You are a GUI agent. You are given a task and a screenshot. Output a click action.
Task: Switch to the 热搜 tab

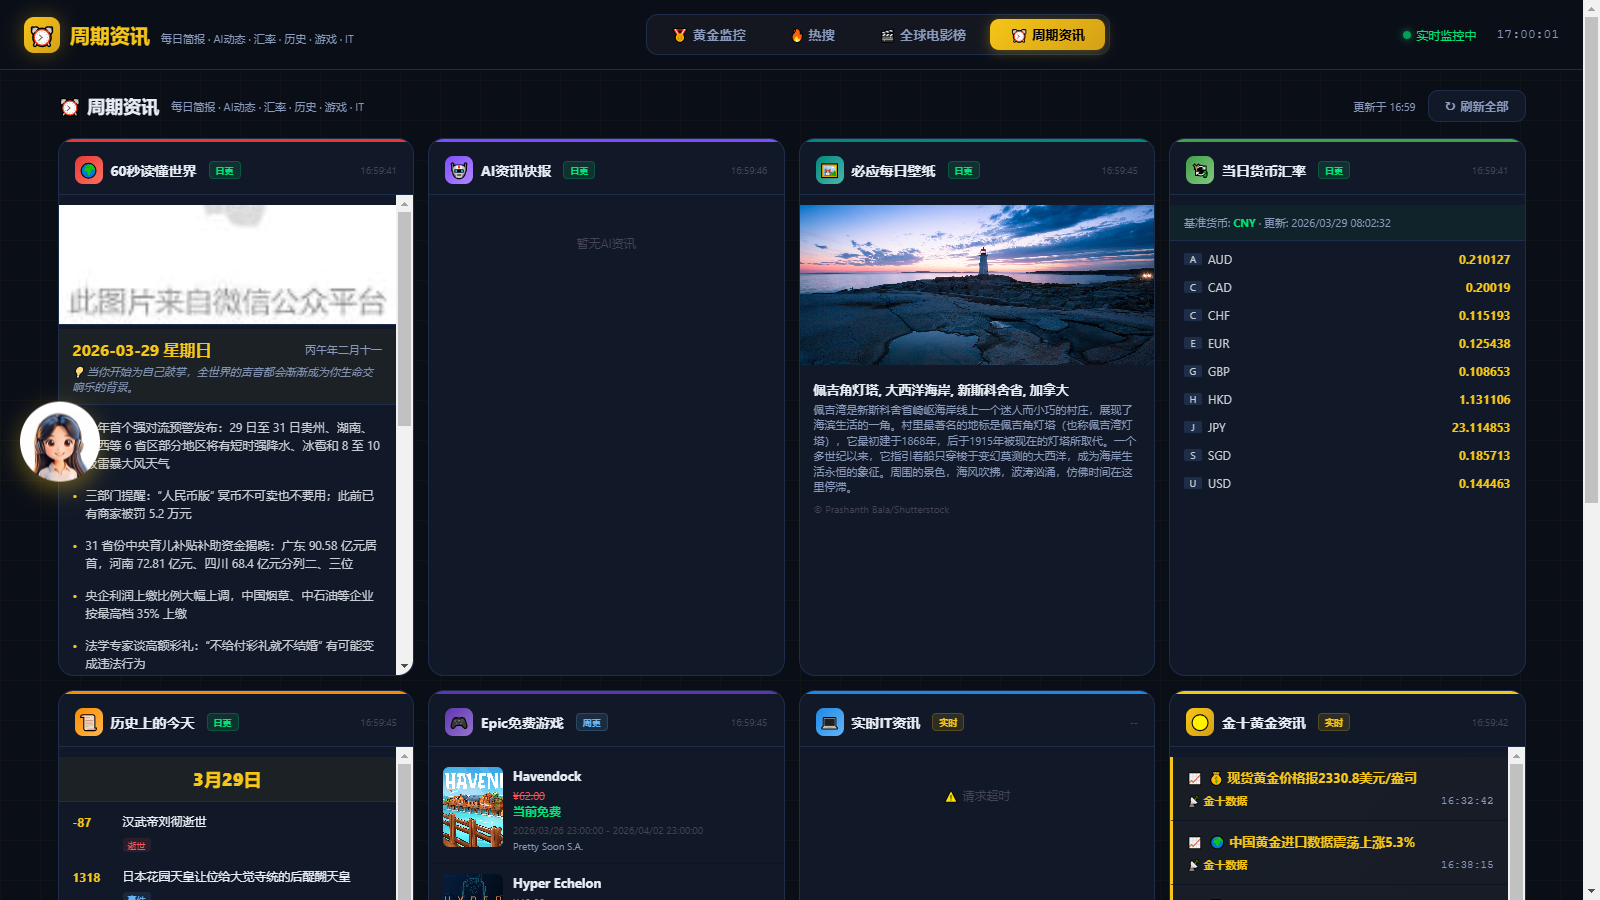[813, 35]
